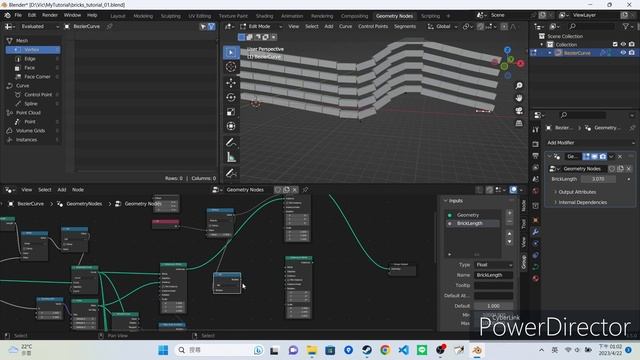Activate the Cursor tool in viewport toolbar
640x360 pixels.
click(x=231, y=67)
